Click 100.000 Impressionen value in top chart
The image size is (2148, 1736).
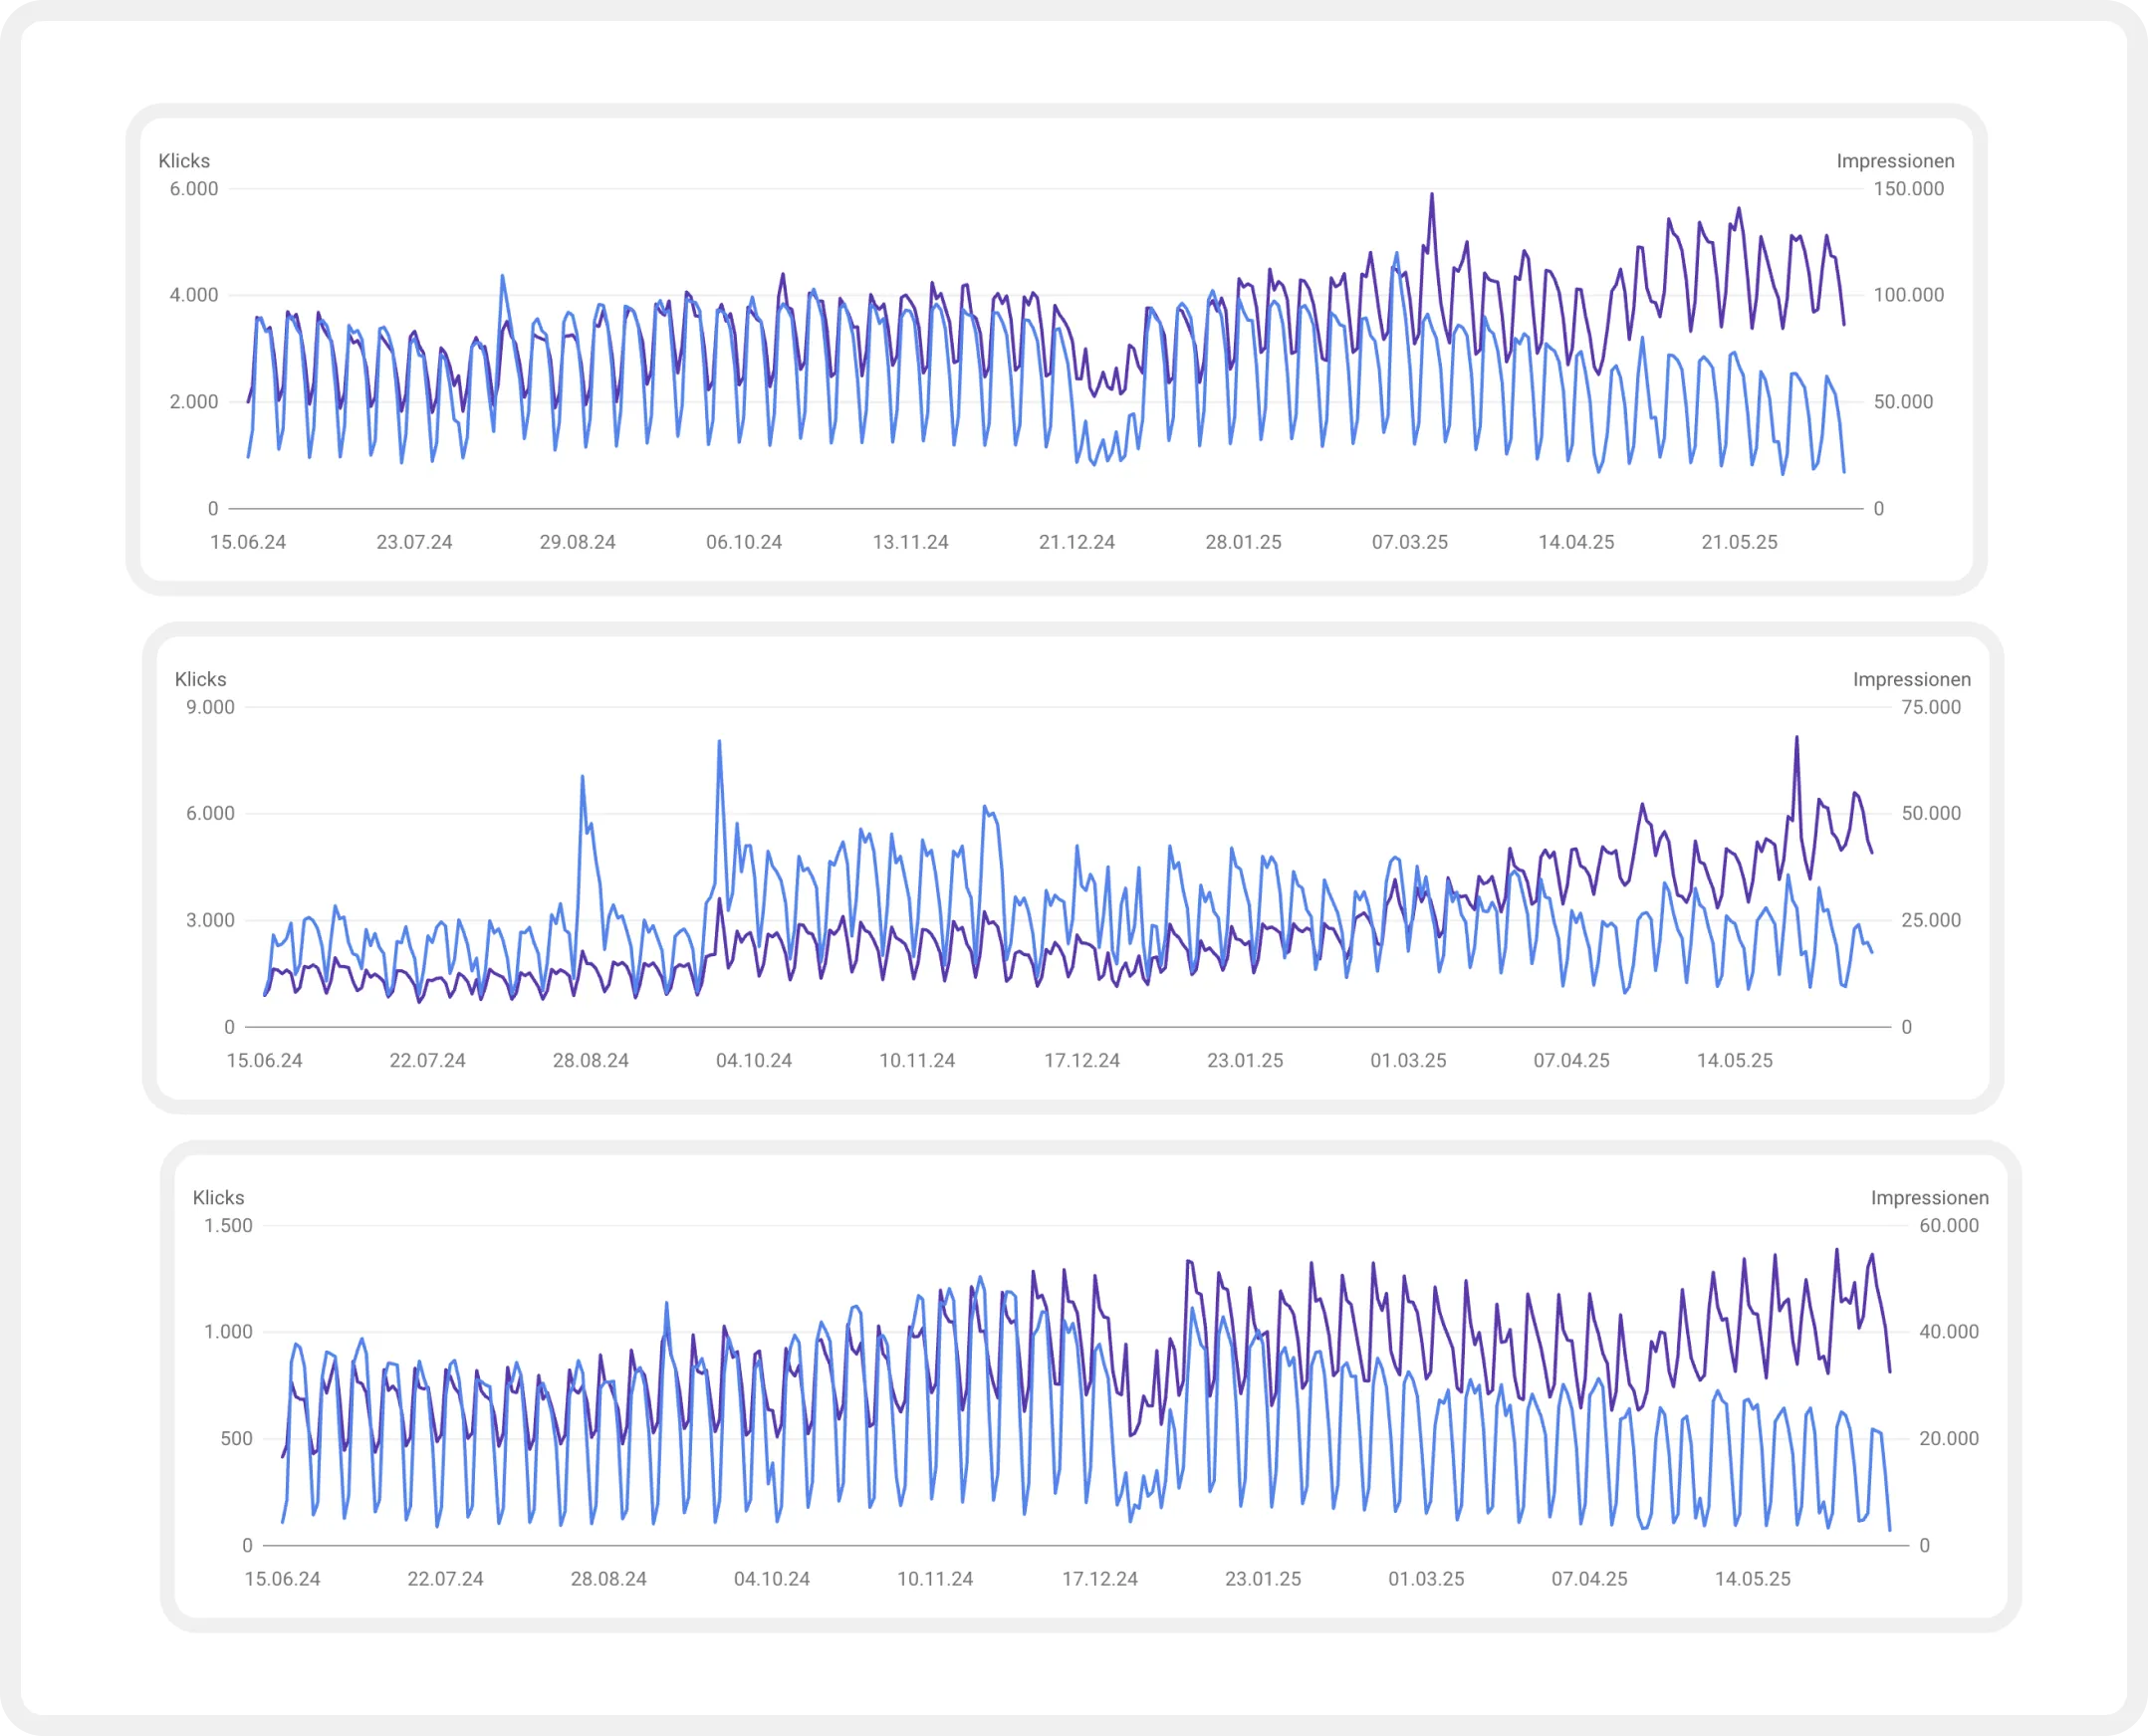coord(1908,295)
